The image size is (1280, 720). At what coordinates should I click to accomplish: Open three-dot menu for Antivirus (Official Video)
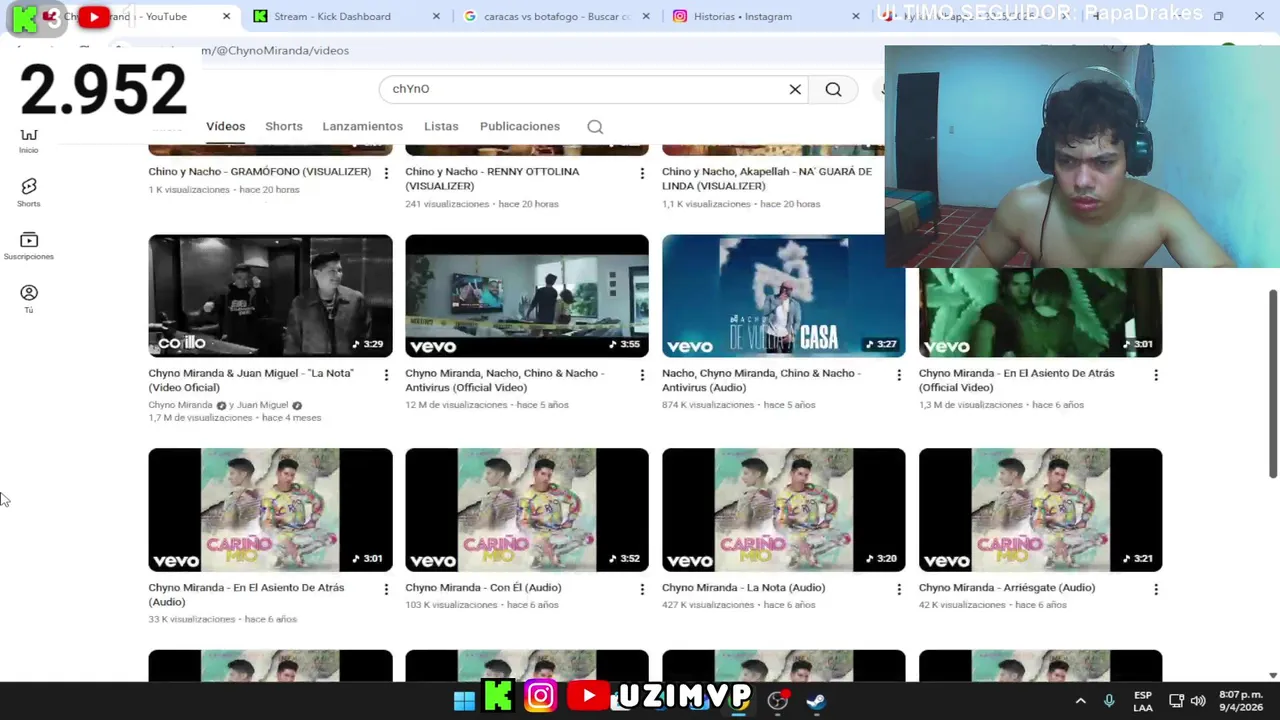click(642, 375)
